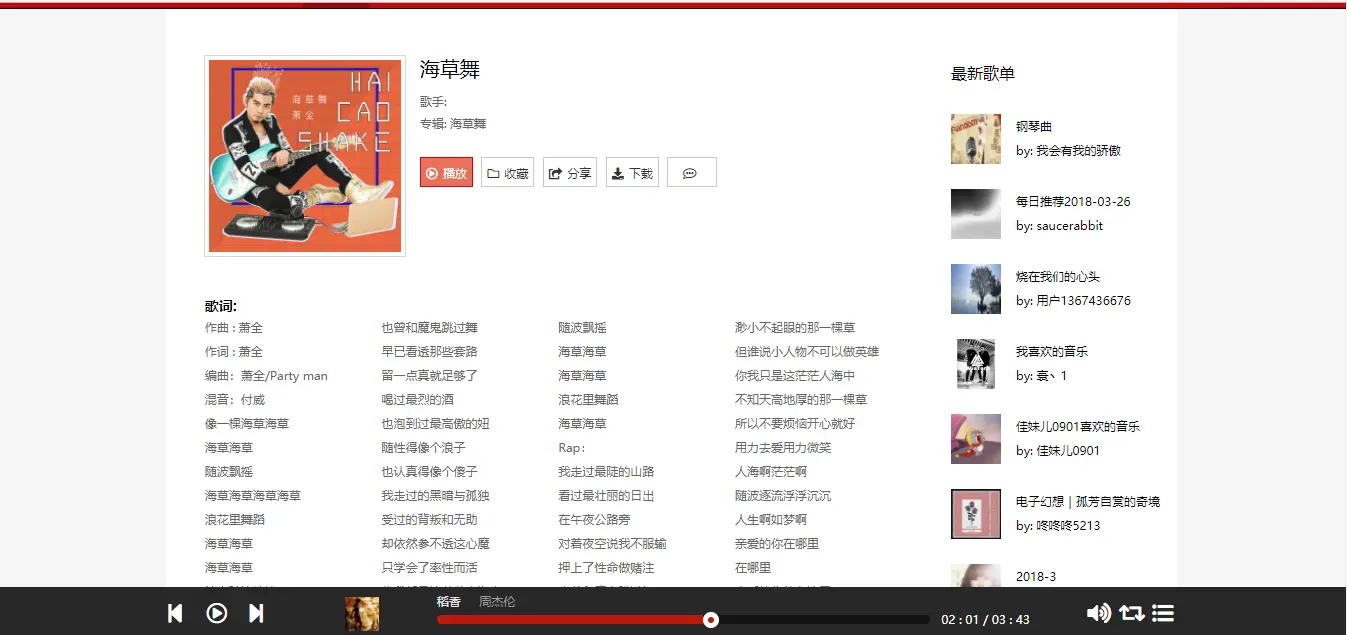
Task: Open user saucerabbit profile
Action: coord(1069,226)
